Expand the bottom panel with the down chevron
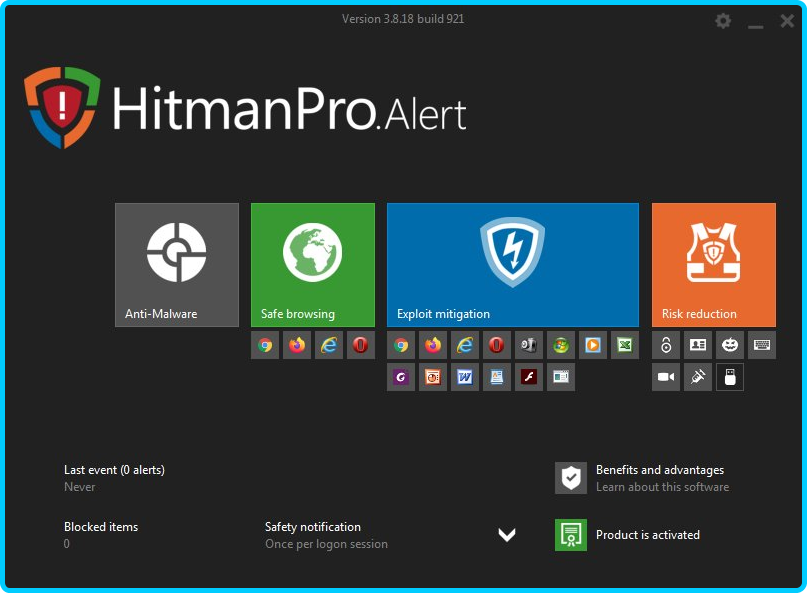 (x=507, y=535)
